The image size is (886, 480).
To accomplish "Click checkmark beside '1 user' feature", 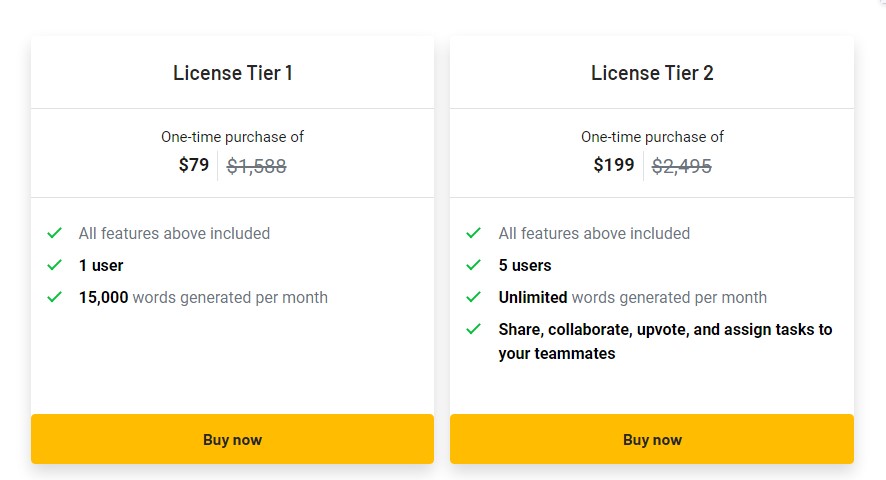I will point(54,265).
